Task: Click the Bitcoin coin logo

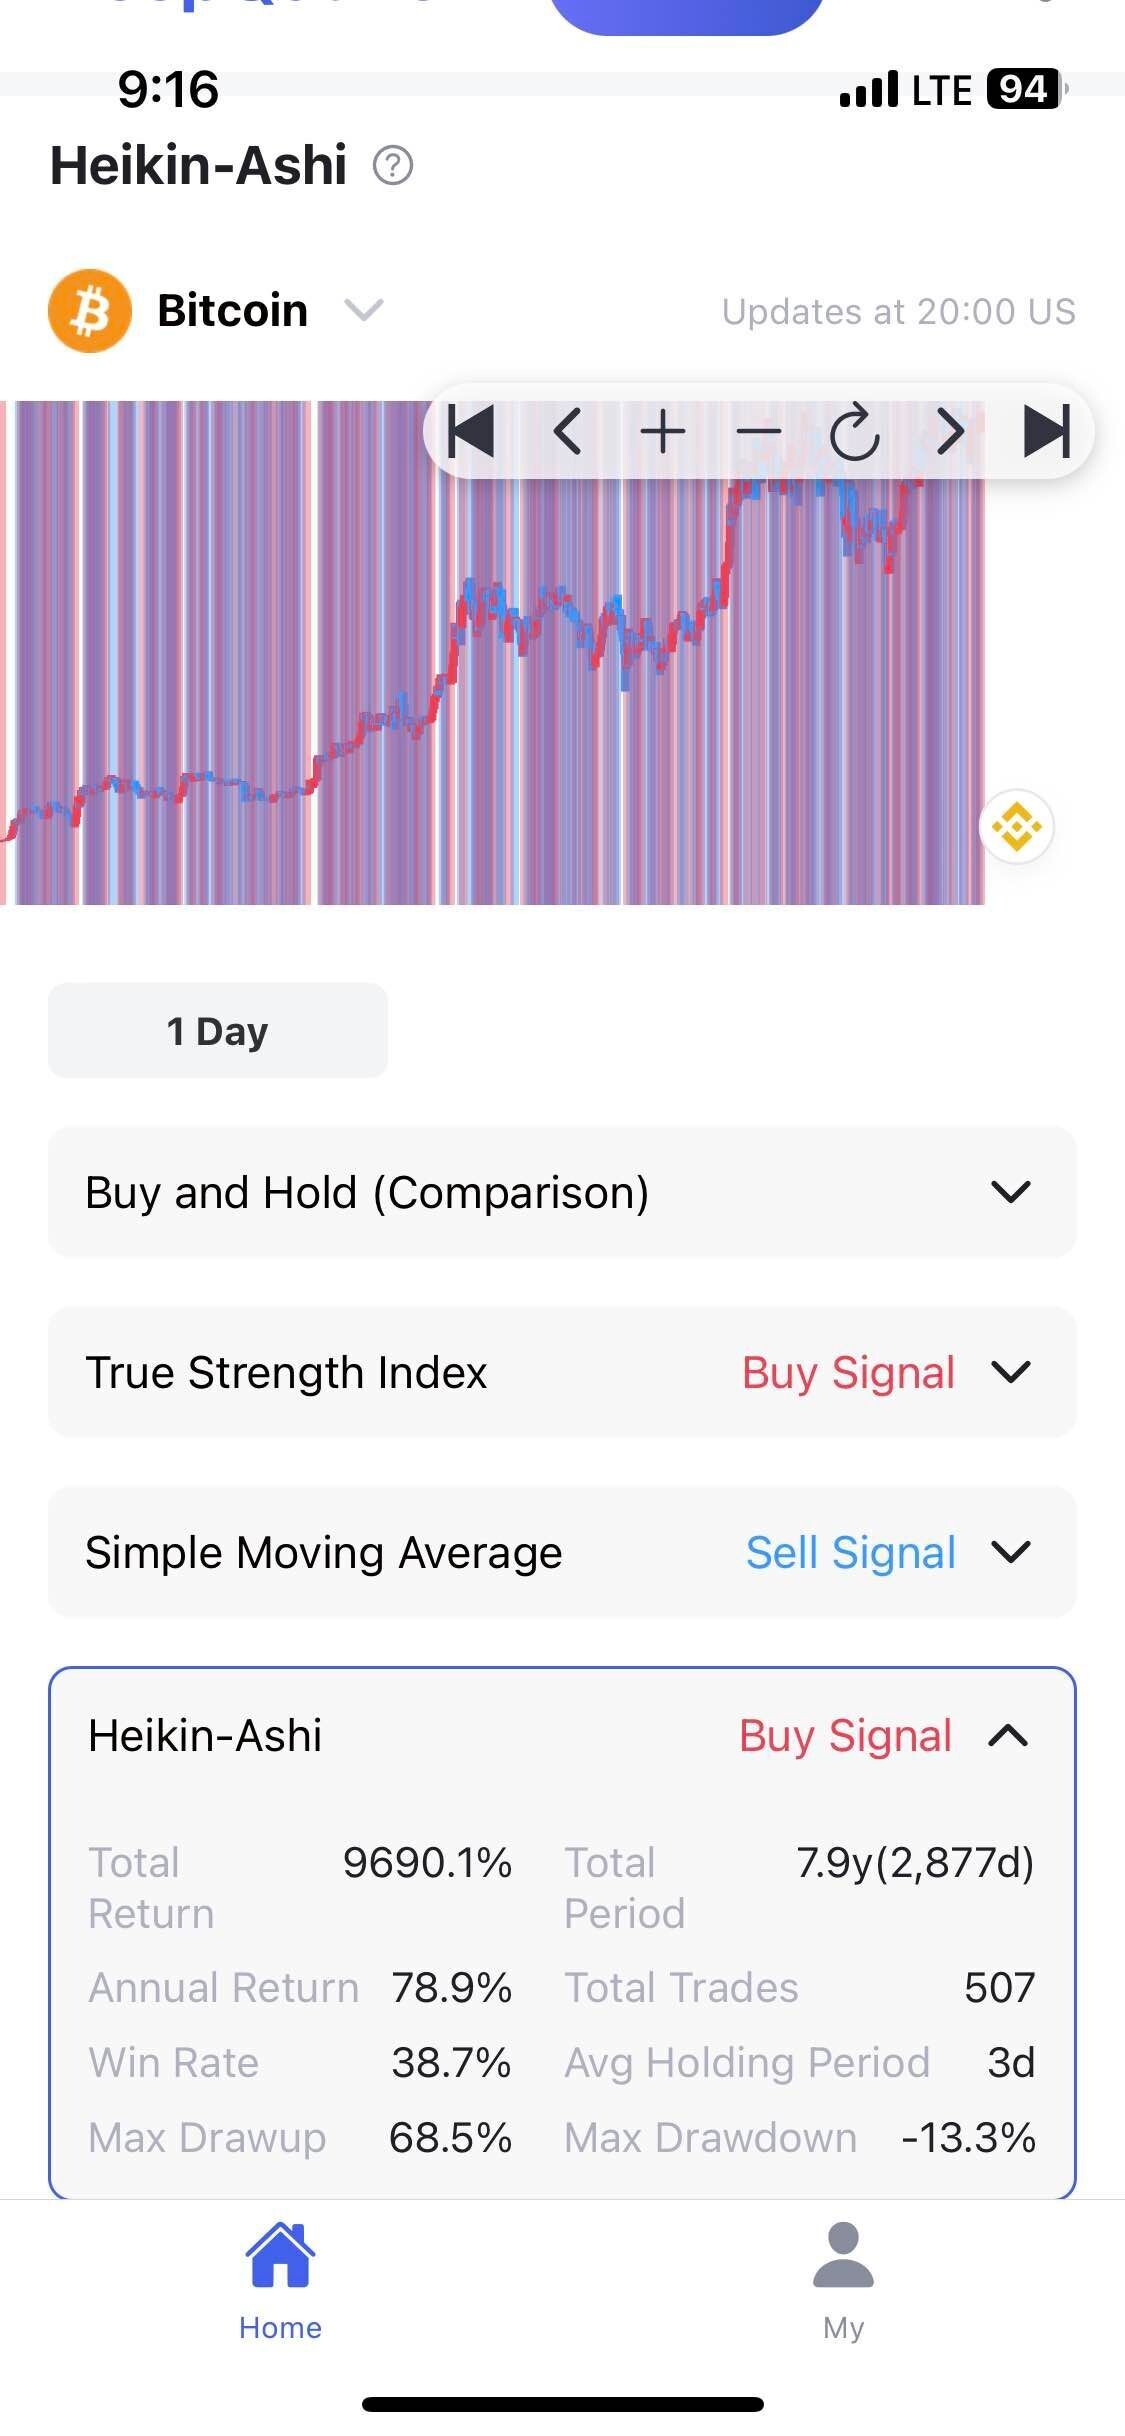Action: [90, 311]
